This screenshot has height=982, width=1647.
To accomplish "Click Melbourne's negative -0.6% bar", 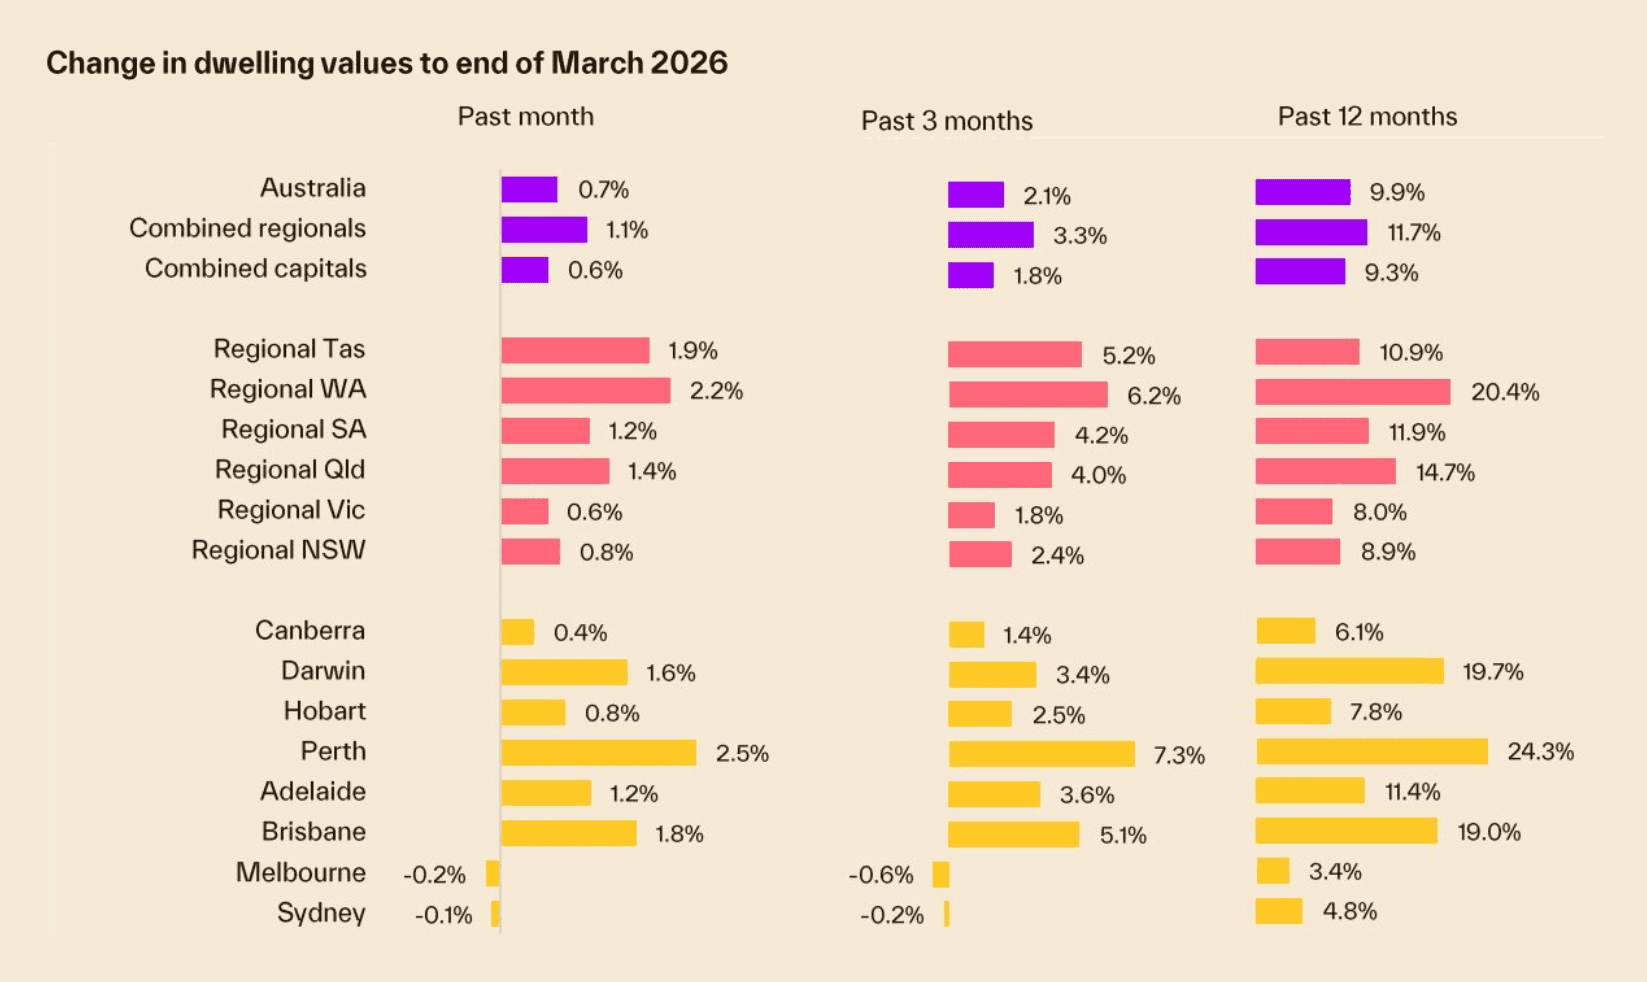I will click(940, 875).
